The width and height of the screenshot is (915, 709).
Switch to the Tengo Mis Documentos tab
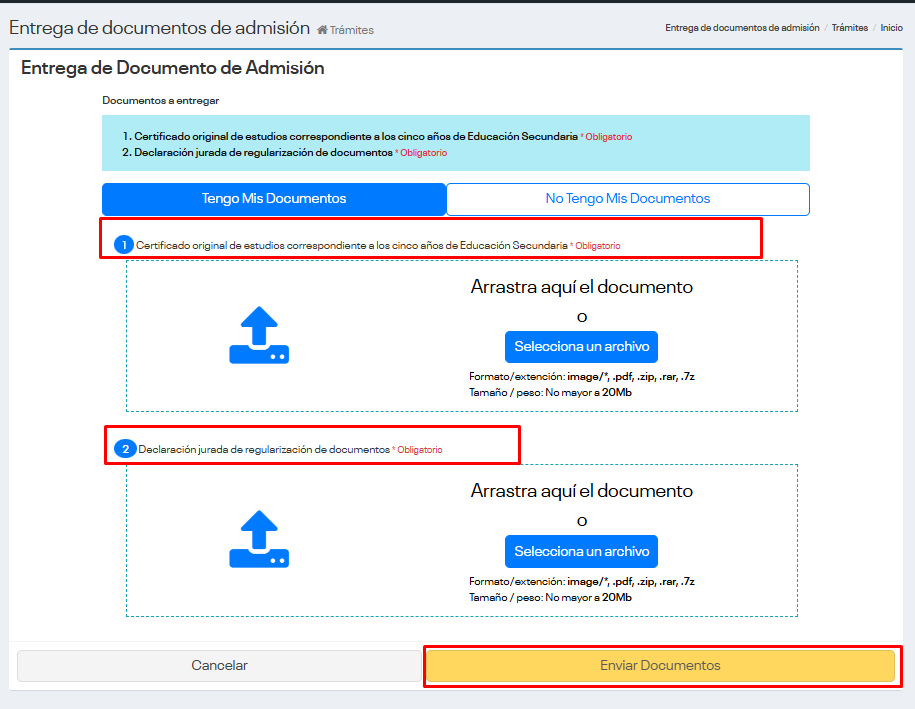(x=274, y=199)
